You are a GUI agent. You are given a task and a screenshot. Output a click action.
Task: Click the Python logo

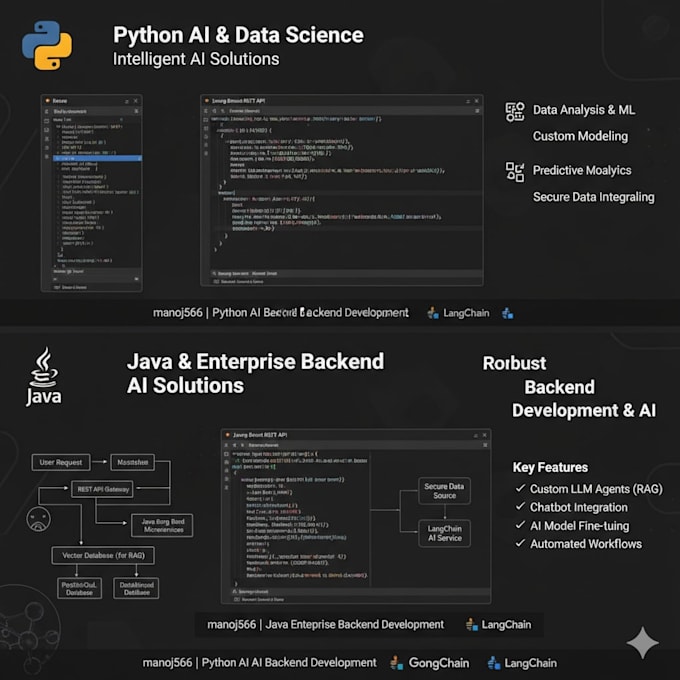point(47,45)
